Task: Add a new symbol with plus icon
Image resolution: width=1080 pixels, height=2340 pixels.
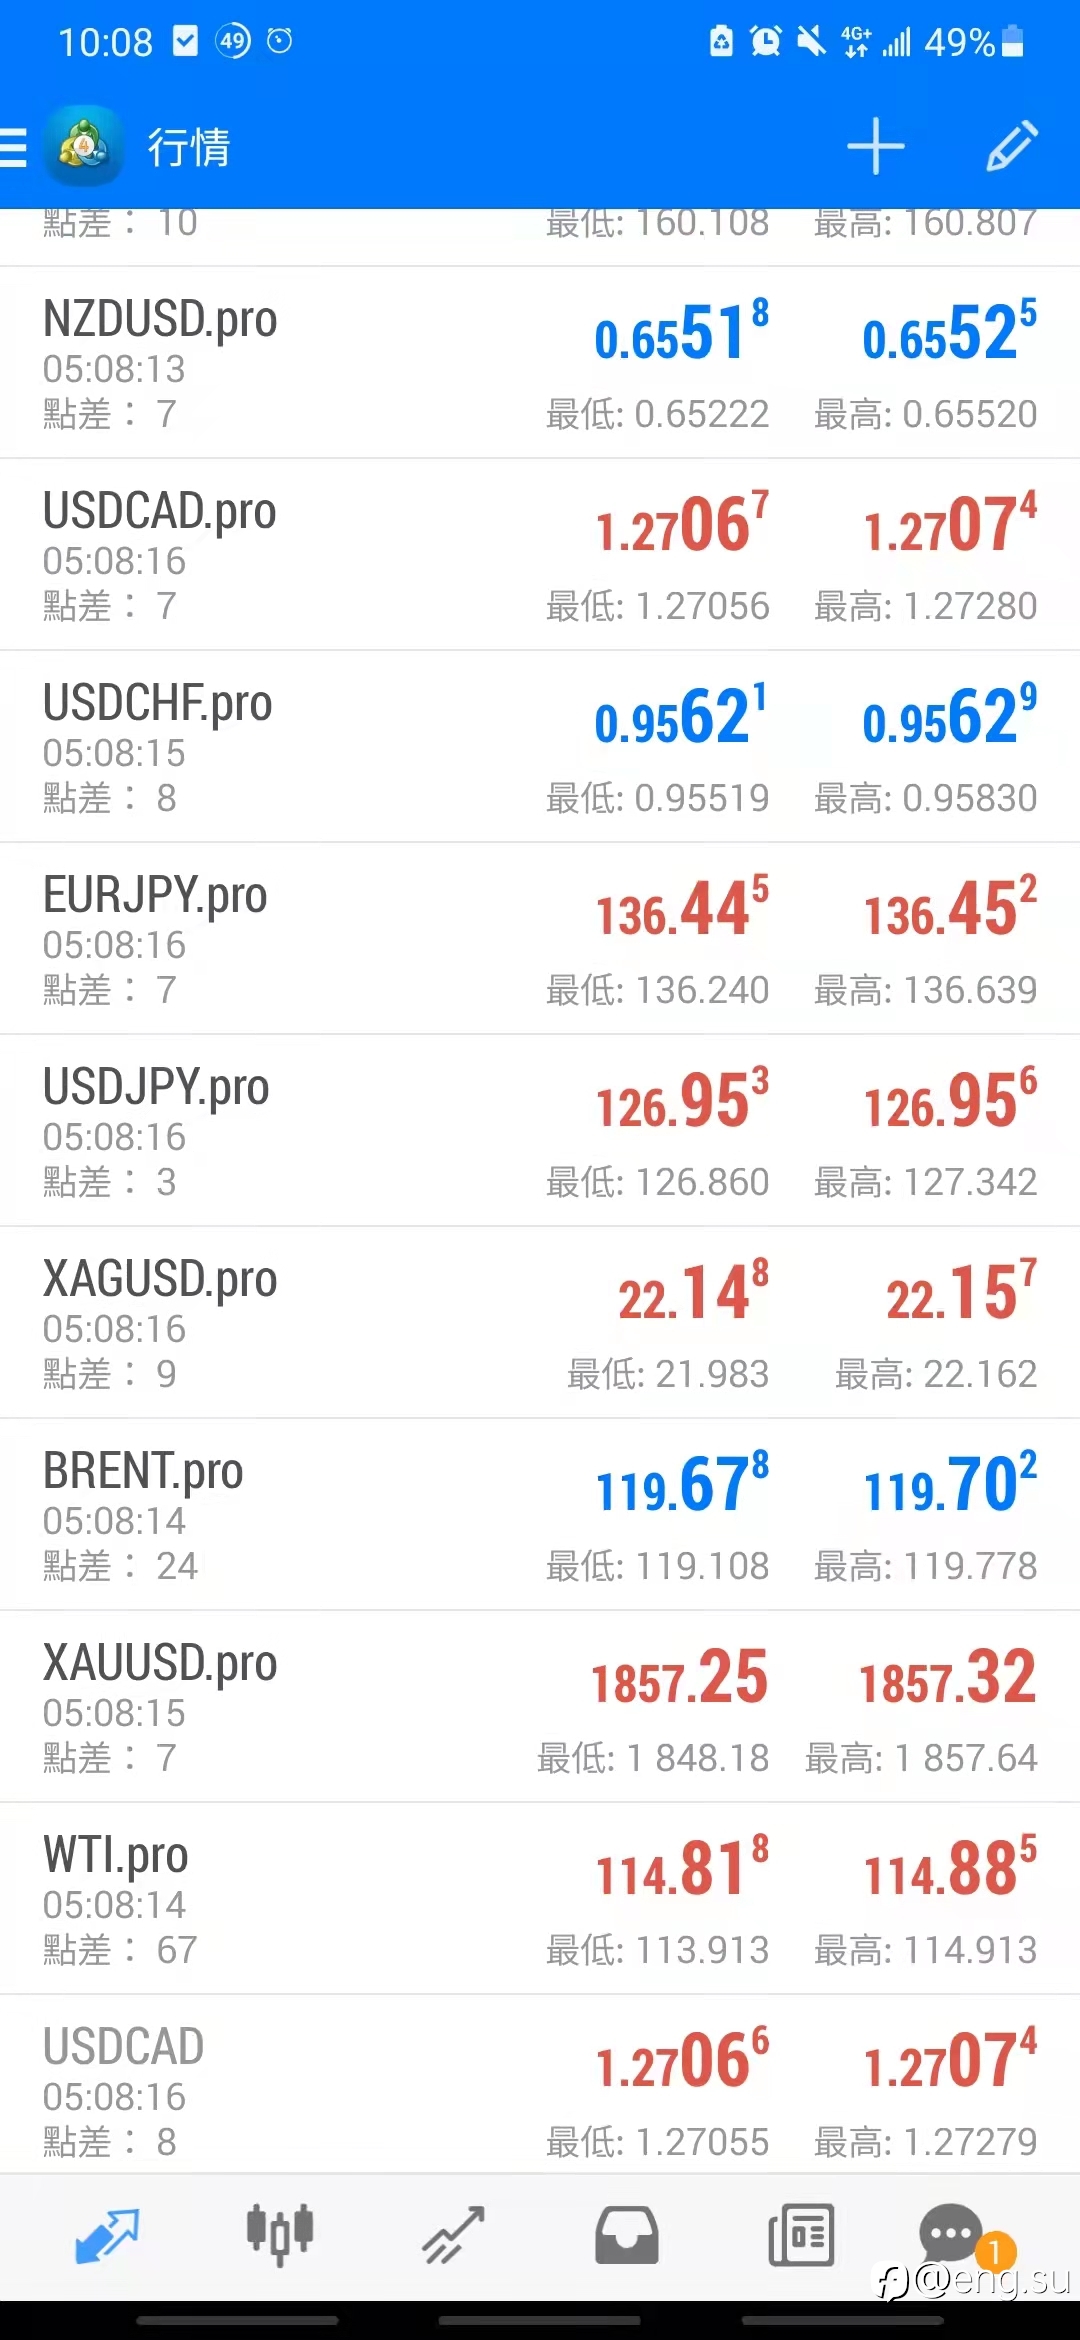Action: [875, 146]
